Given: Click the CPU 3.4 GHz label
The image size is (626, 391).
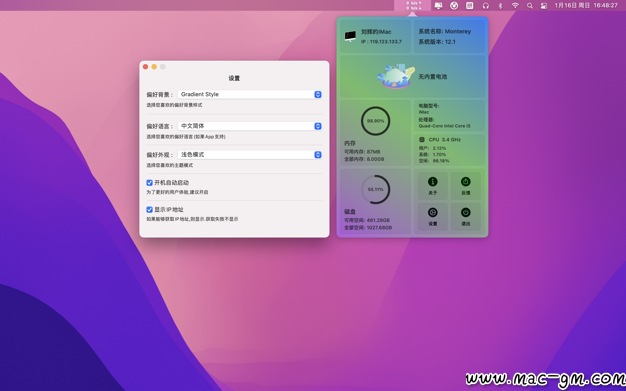Looking at the screenshot, I should point(444,139).
